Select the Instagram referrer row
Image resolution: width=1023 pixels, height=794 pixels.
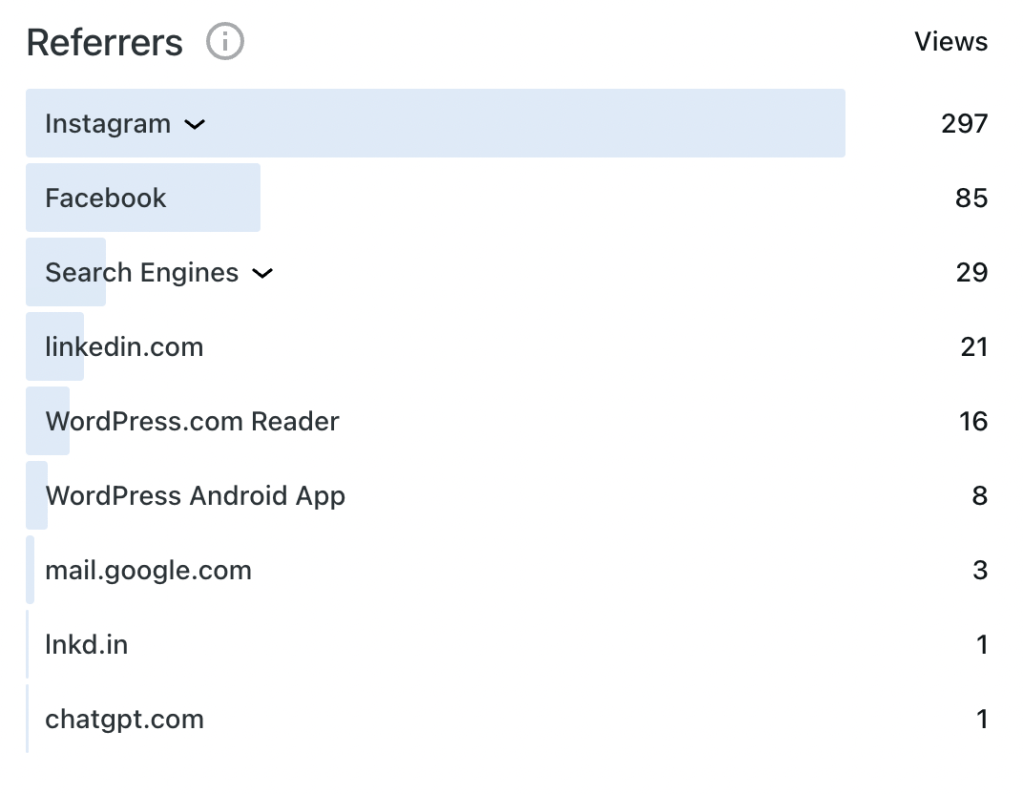point(108,124)
